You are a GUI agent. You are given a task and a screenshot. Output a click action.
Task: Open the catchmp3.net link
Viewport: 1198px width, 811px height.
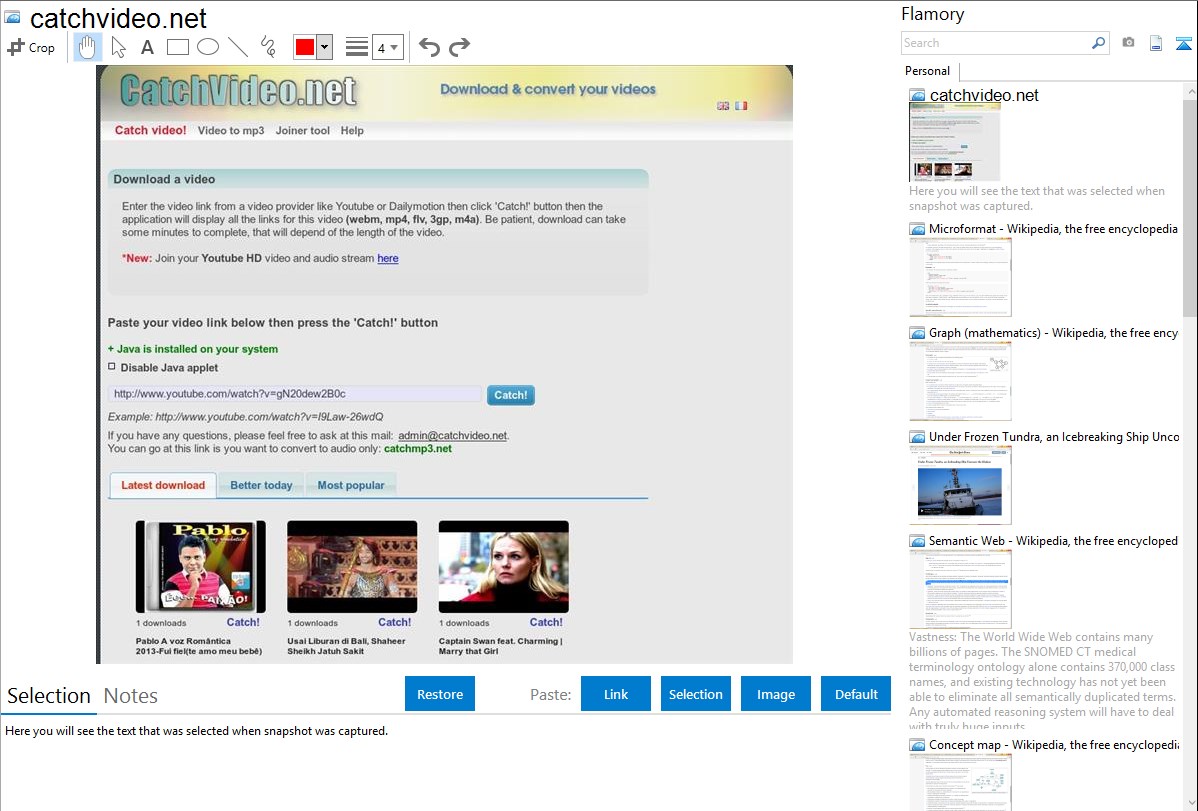pos(418,449)
